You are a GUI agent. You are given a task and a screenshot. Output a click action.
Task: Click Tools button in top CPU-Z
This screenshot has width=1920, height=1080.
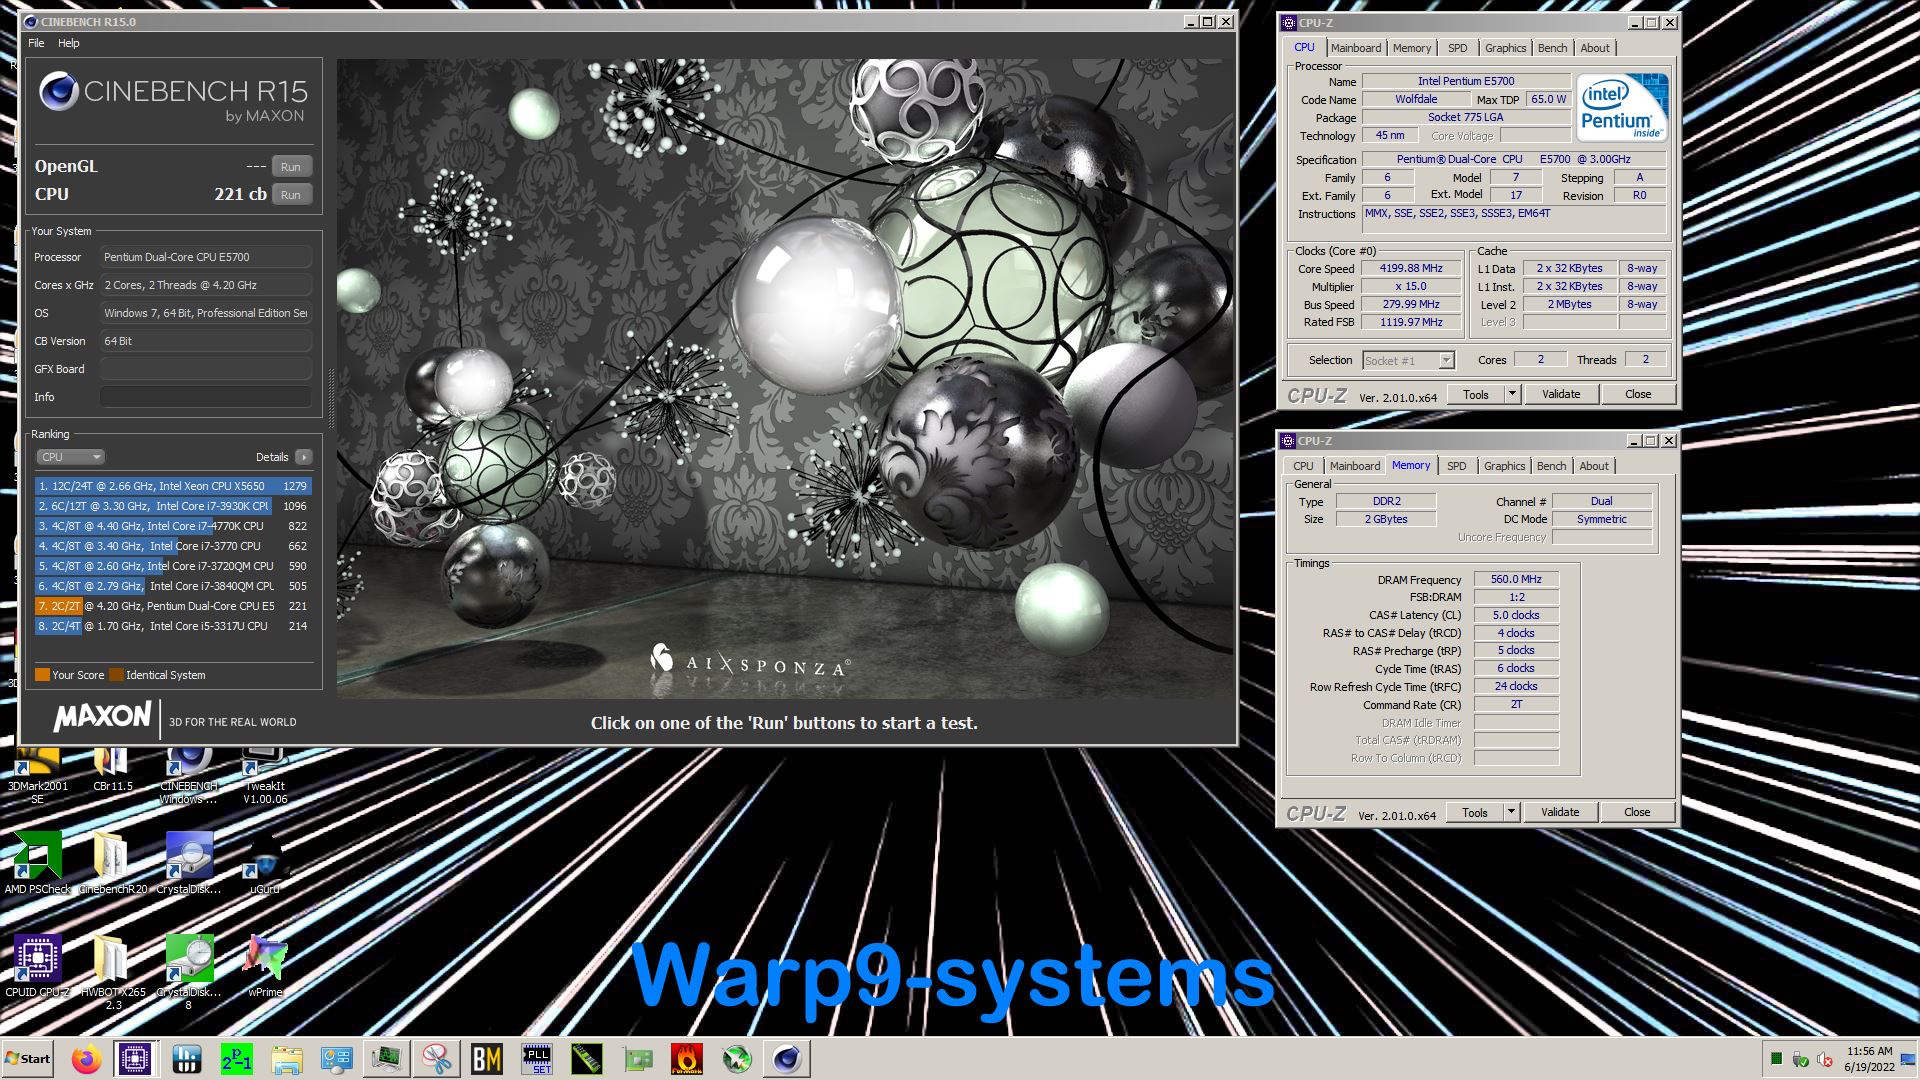pyautogui.click(x=1476, y=395)
